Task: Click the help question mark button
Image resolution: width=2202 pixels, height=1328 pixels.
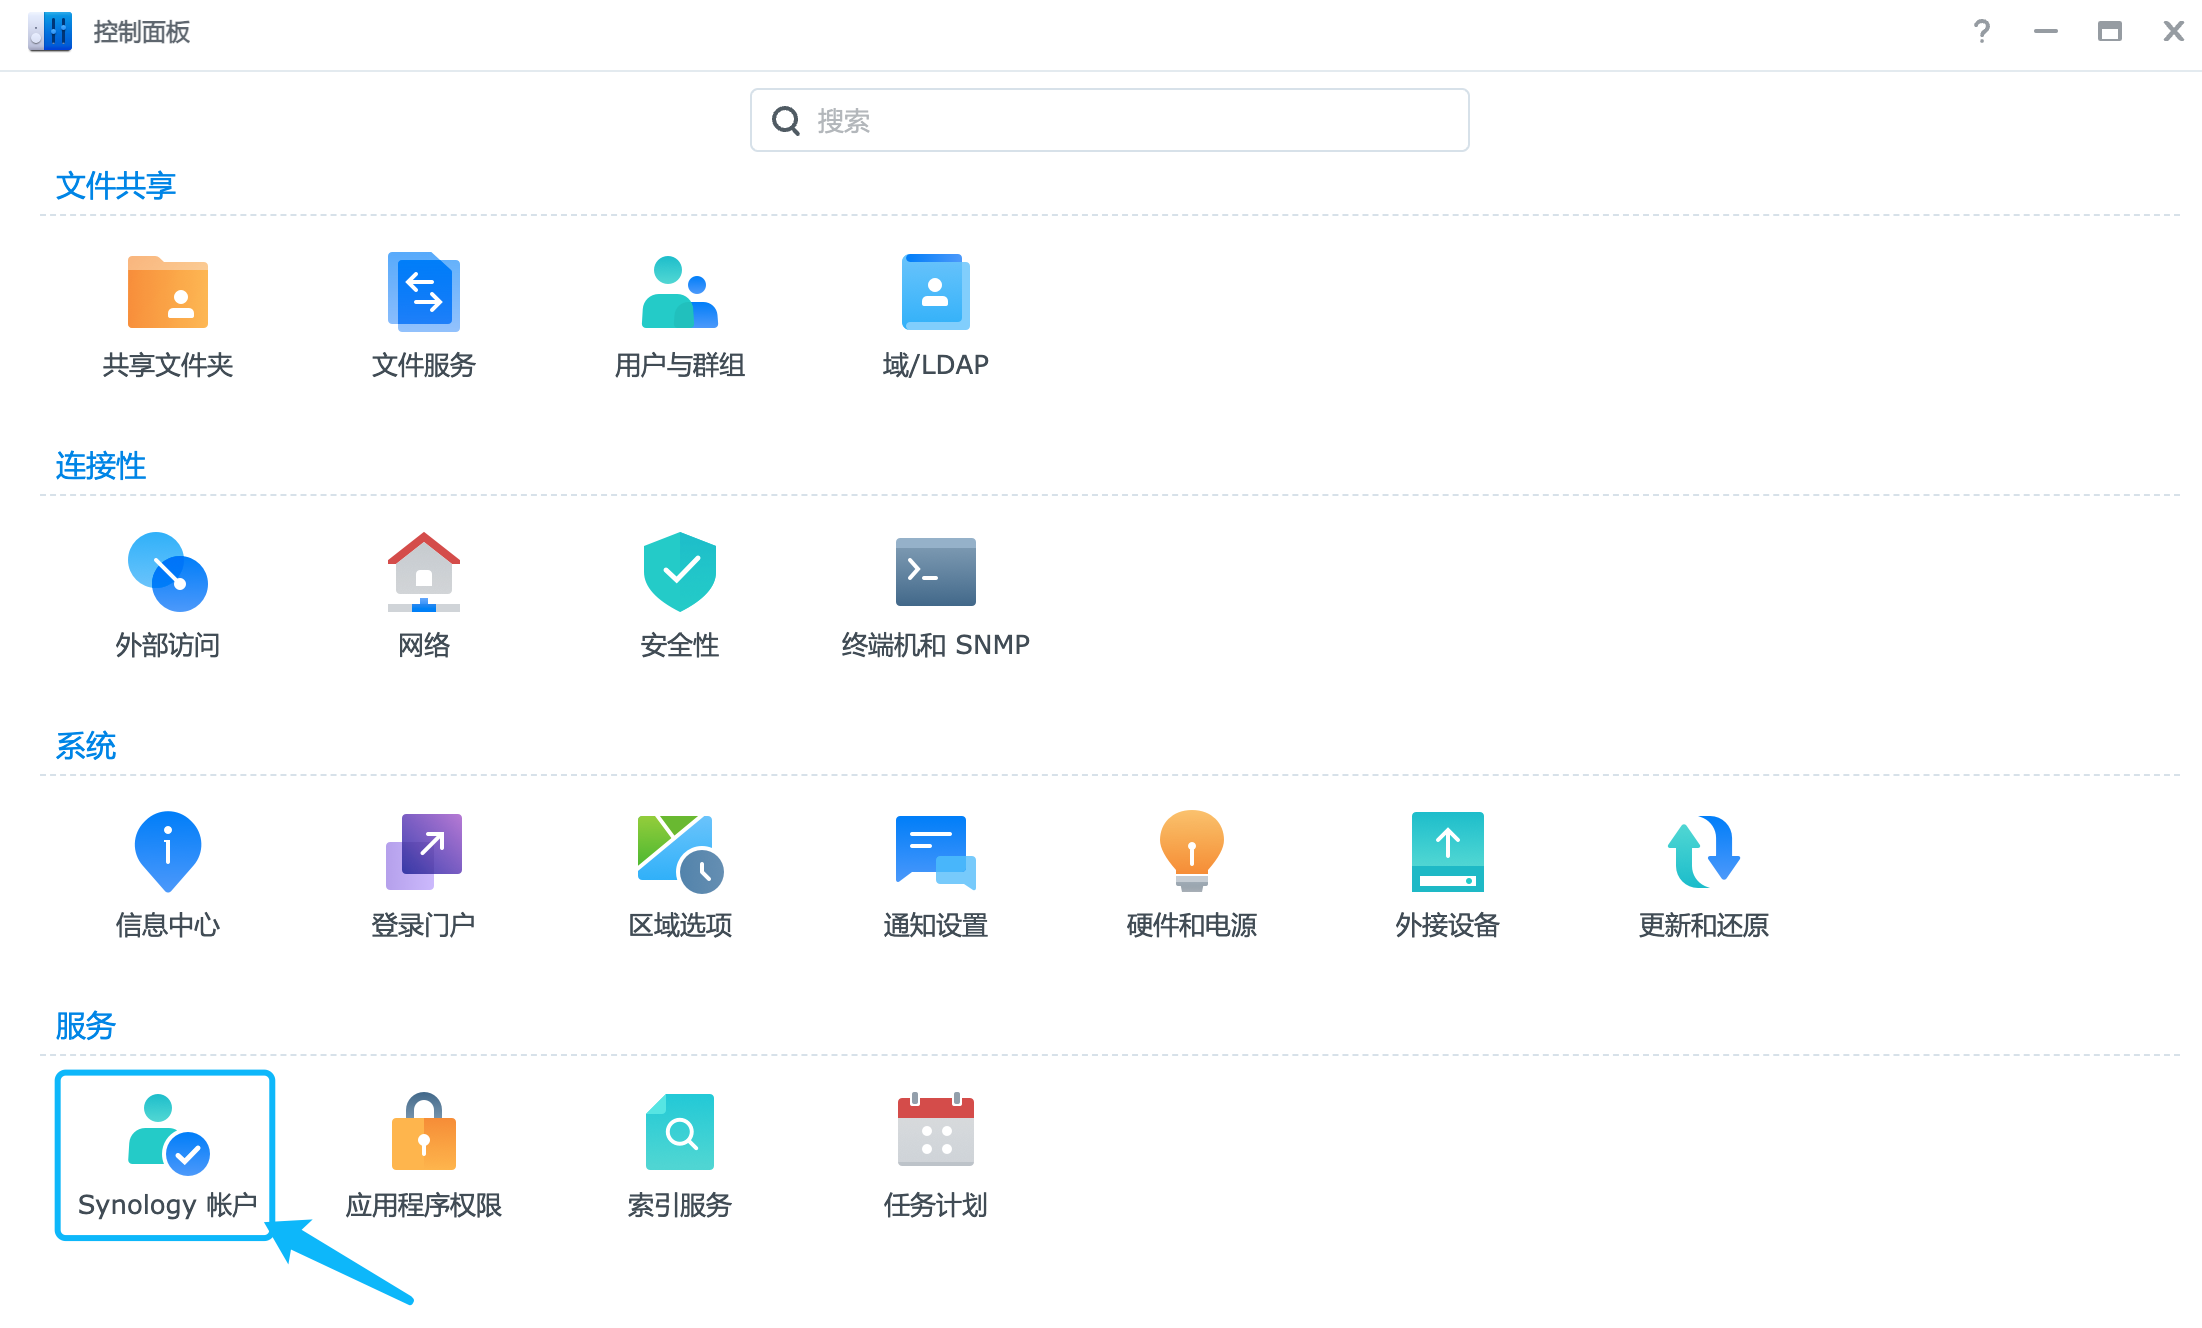Action: [x=1982, y=32]
